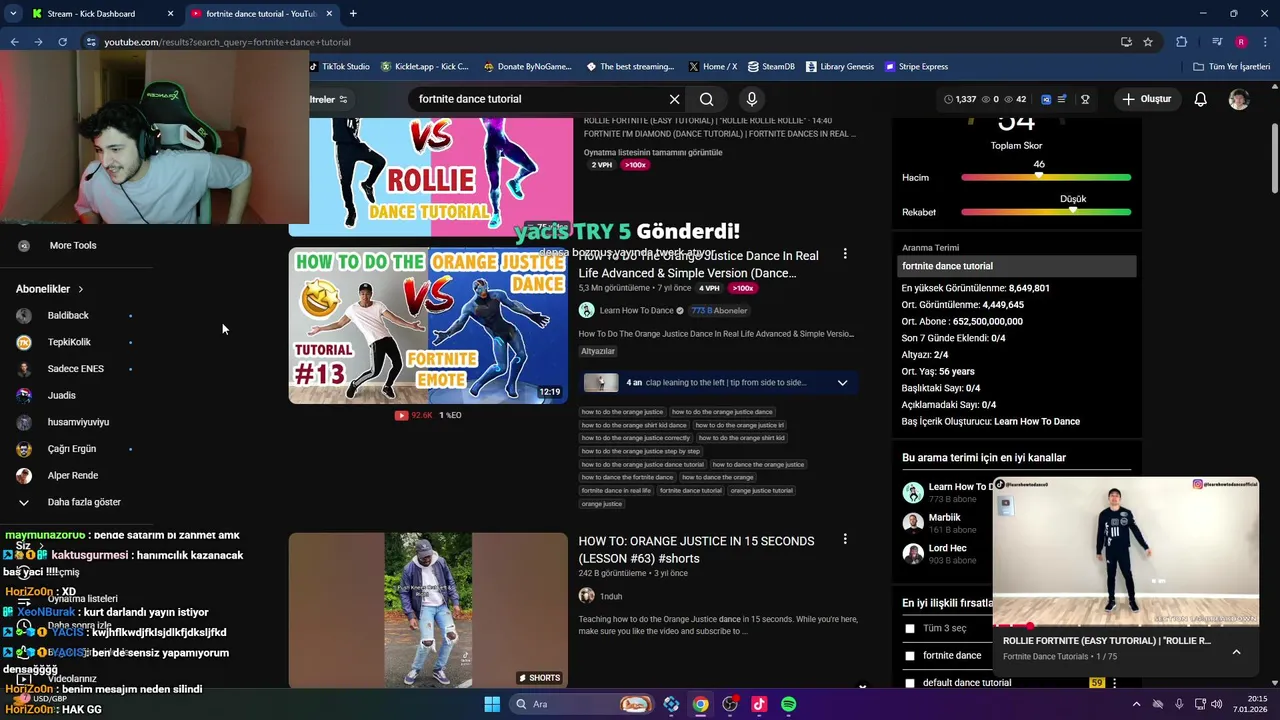
Task: Open TikTok app from the taskbar
Action: point(759,704)
